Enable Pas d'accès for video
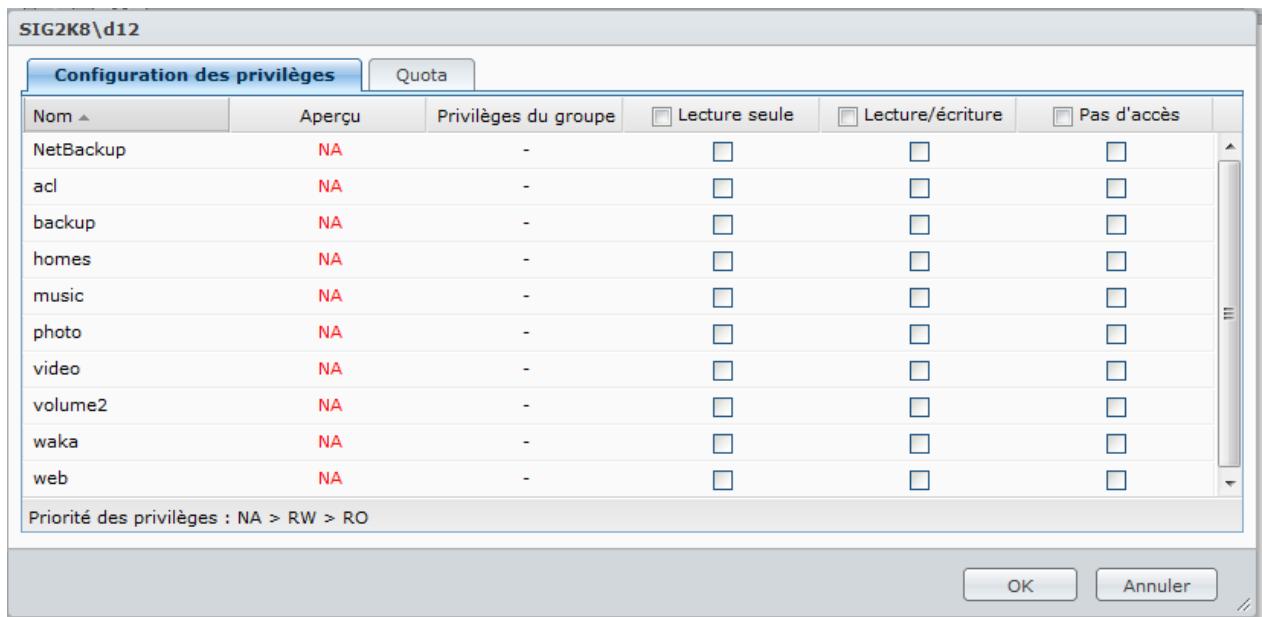 (x=1116, y=370)
